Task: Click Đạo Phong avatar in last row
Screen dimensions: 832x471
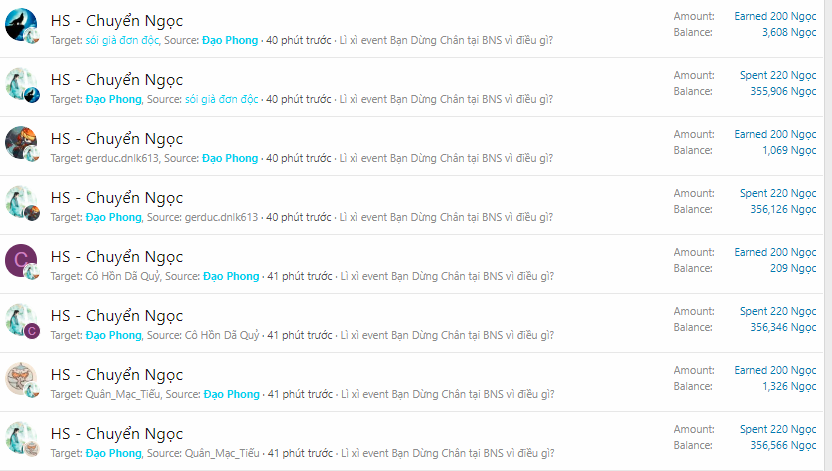Action: coord(21,437)
